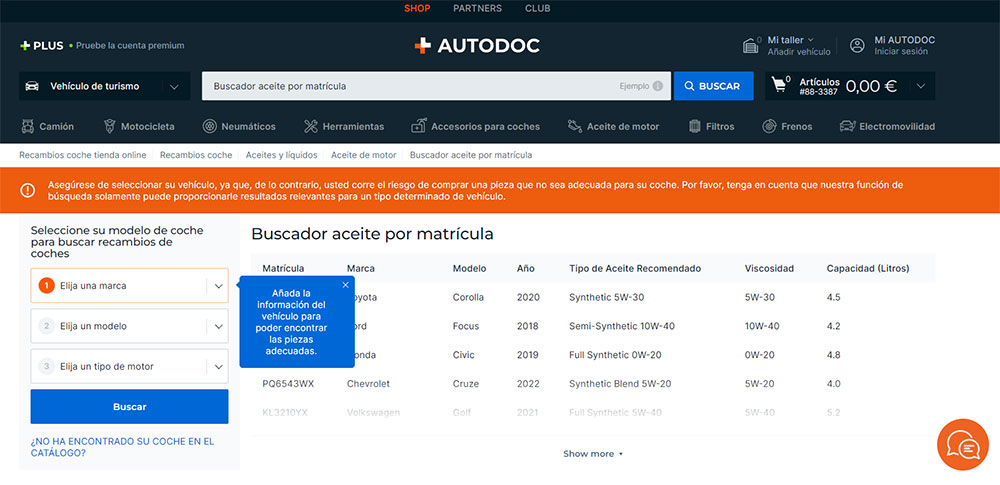Image resolution: width=1000 pixels, height=485 pixels.
Task: Switch to the CLUB tab
Action: coord(537,9)
